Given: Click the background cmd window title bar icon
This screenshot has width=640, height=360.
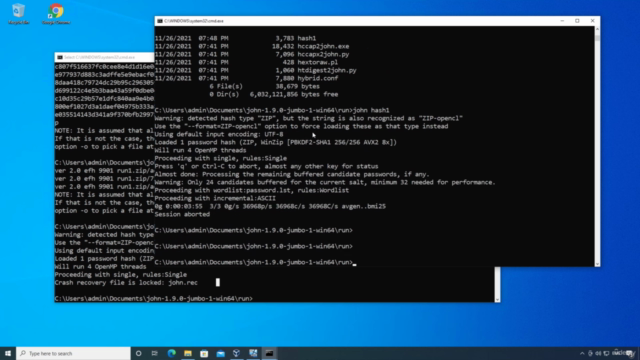Looking at the screenshot, I should coord(60,57).
